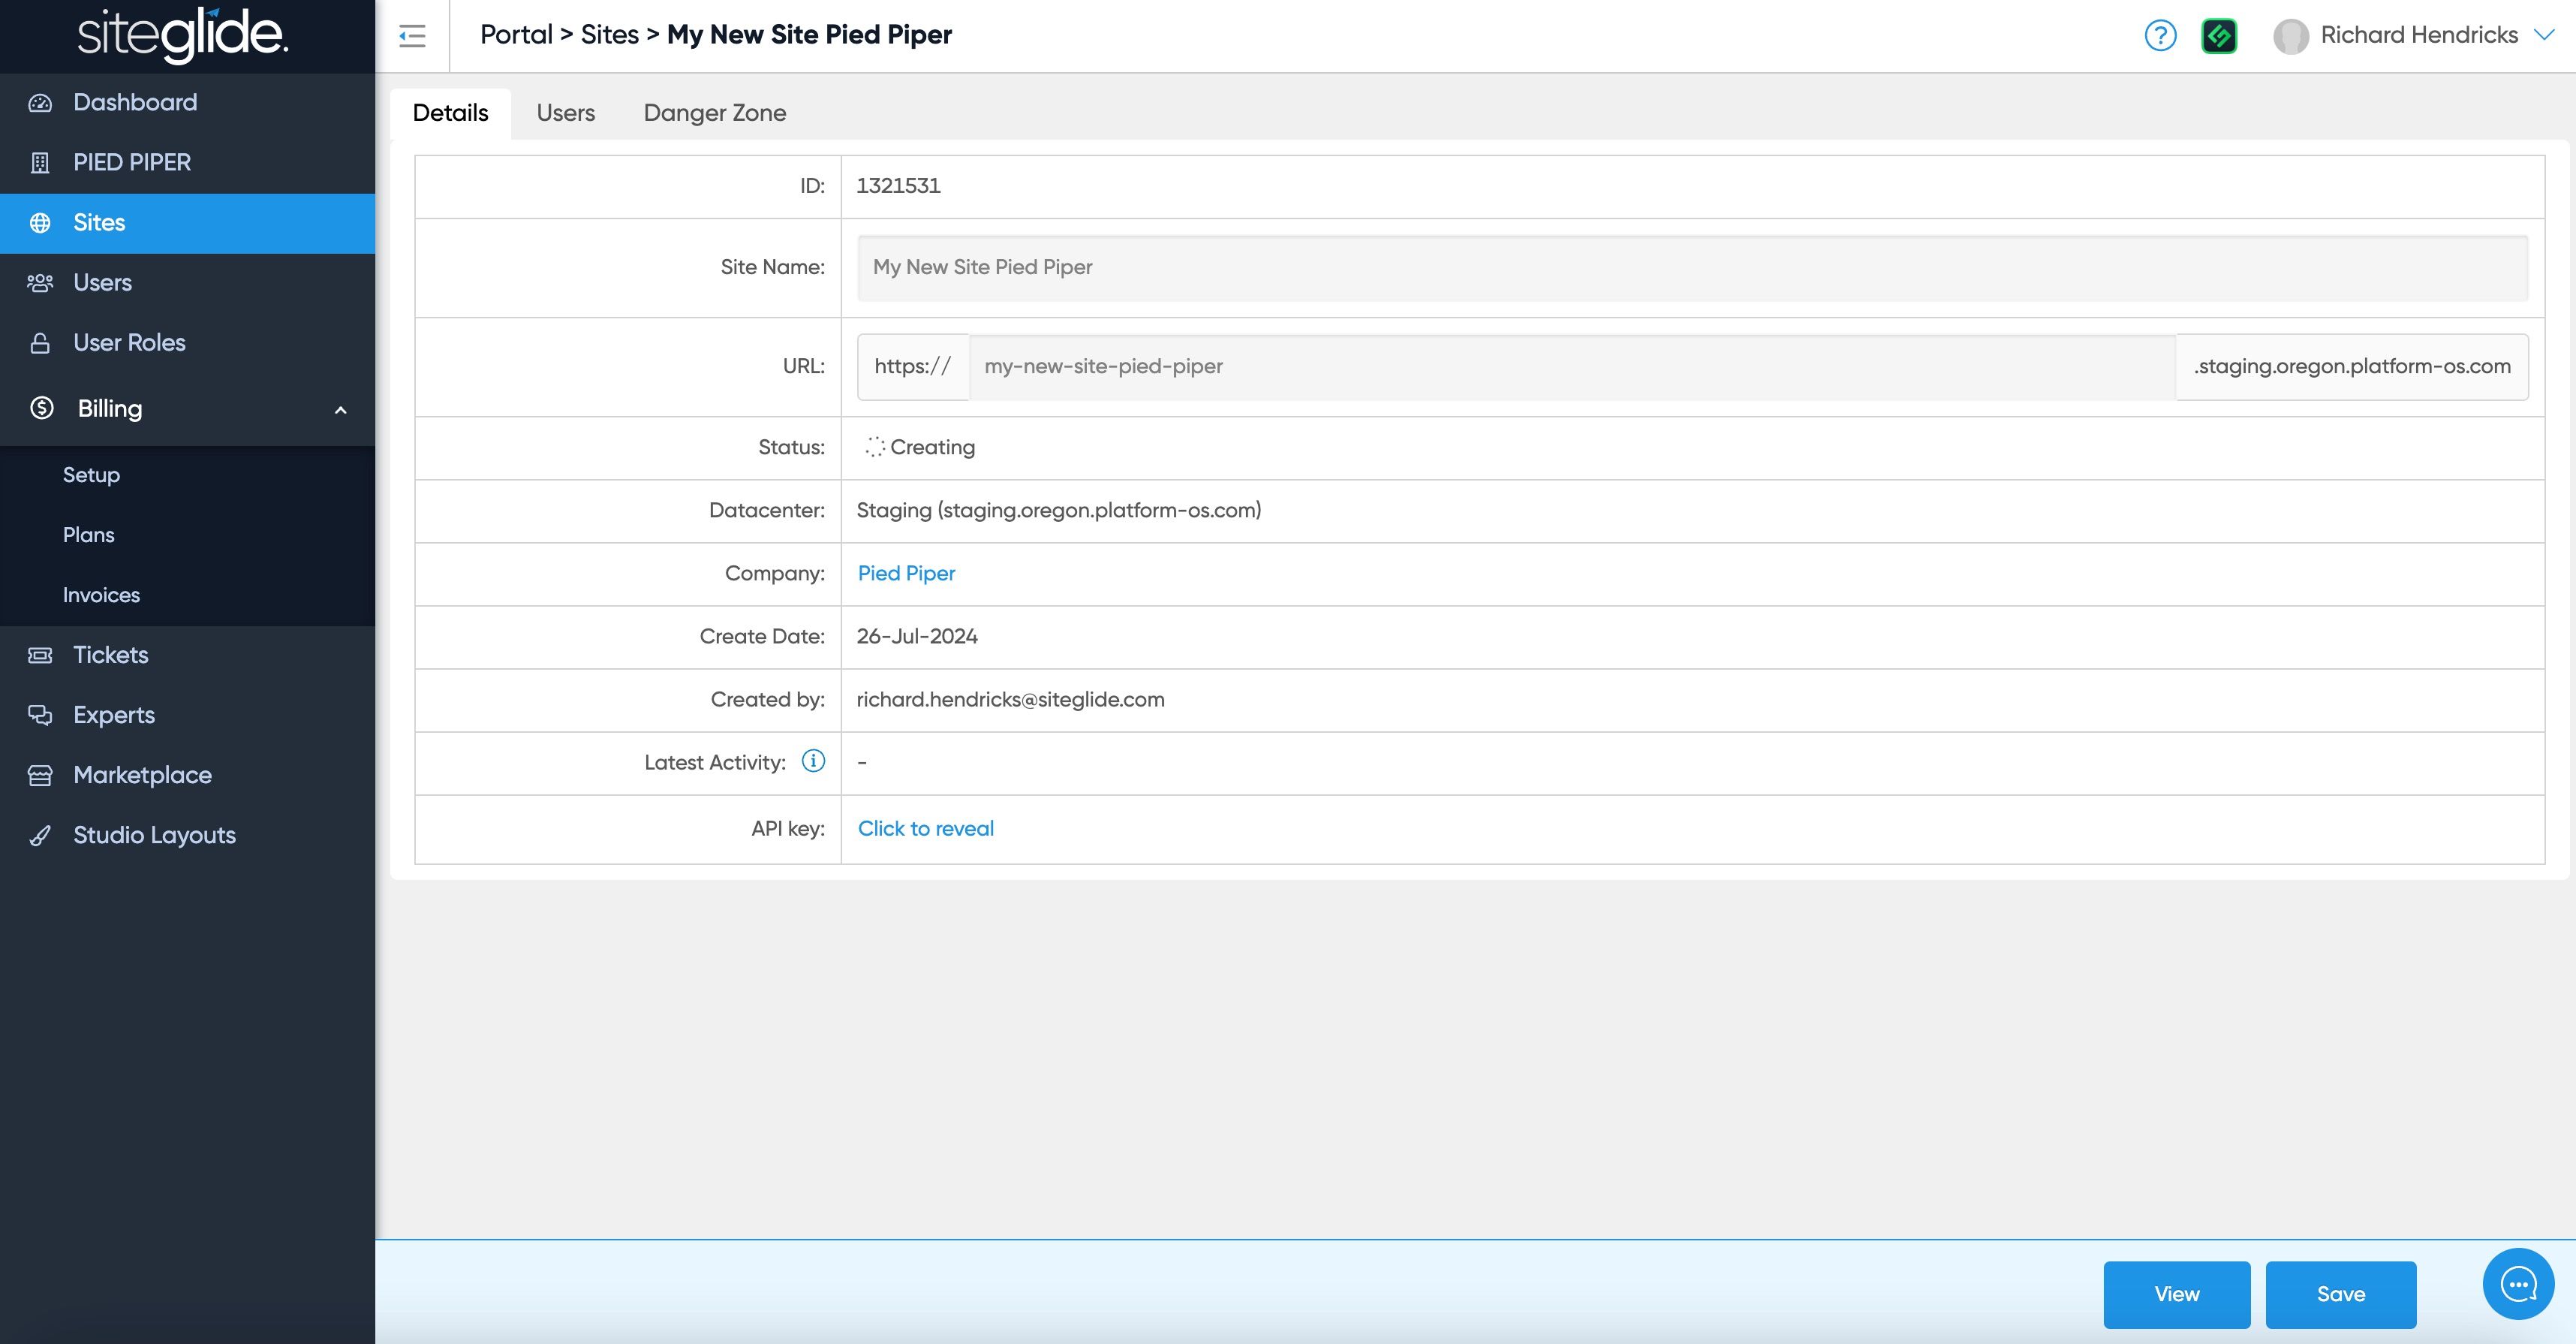Click the Sites globe icon
The width and height of the screenshot is (2576, 1344).
coord(40,223)
